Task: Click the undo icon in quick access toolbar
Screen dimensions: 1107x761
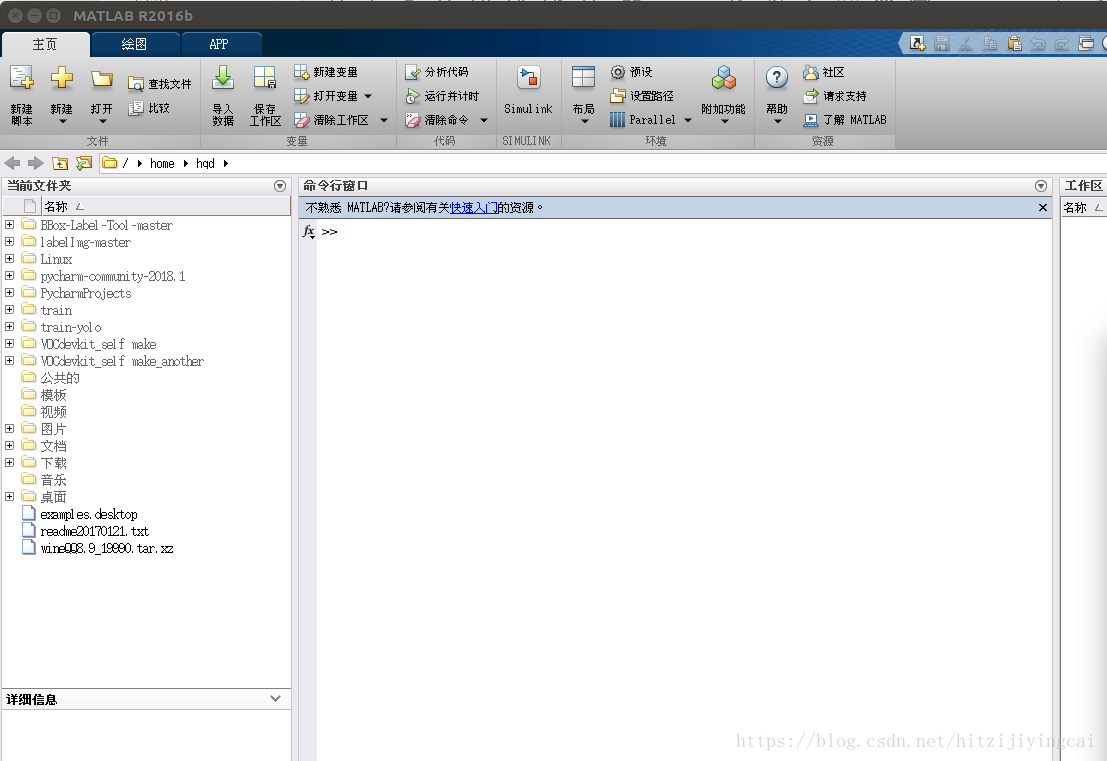Action: 1038,44
